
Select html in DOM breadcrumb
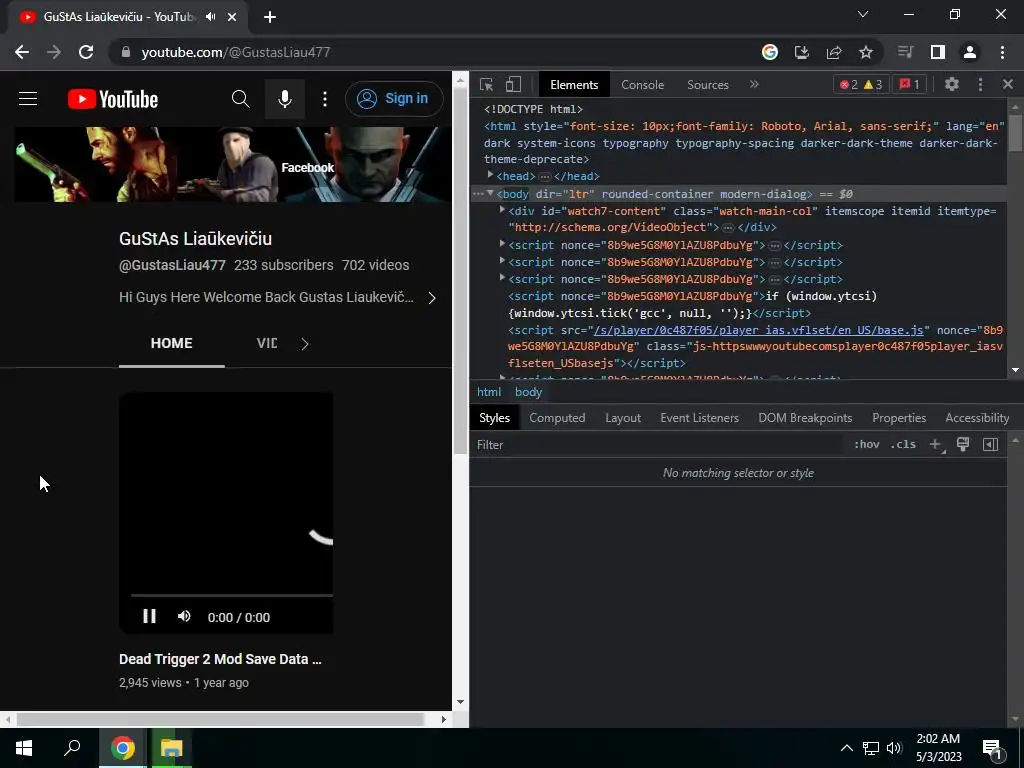488,392
